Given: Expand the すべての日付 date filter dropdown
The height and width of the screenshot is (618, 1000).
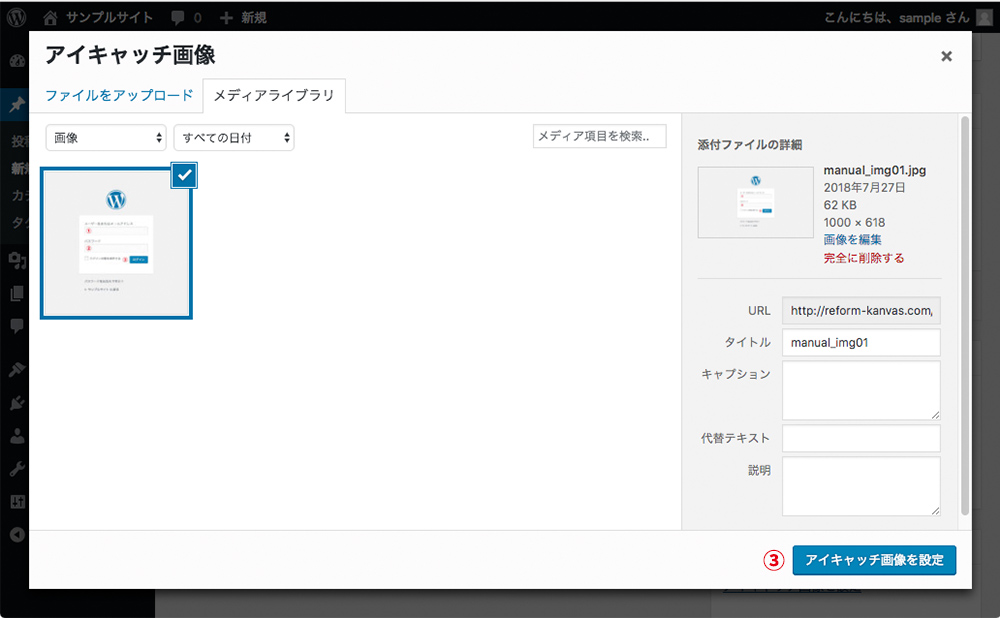Looking at the screenshot, I should pyautogui.click(x=233, y=139).
